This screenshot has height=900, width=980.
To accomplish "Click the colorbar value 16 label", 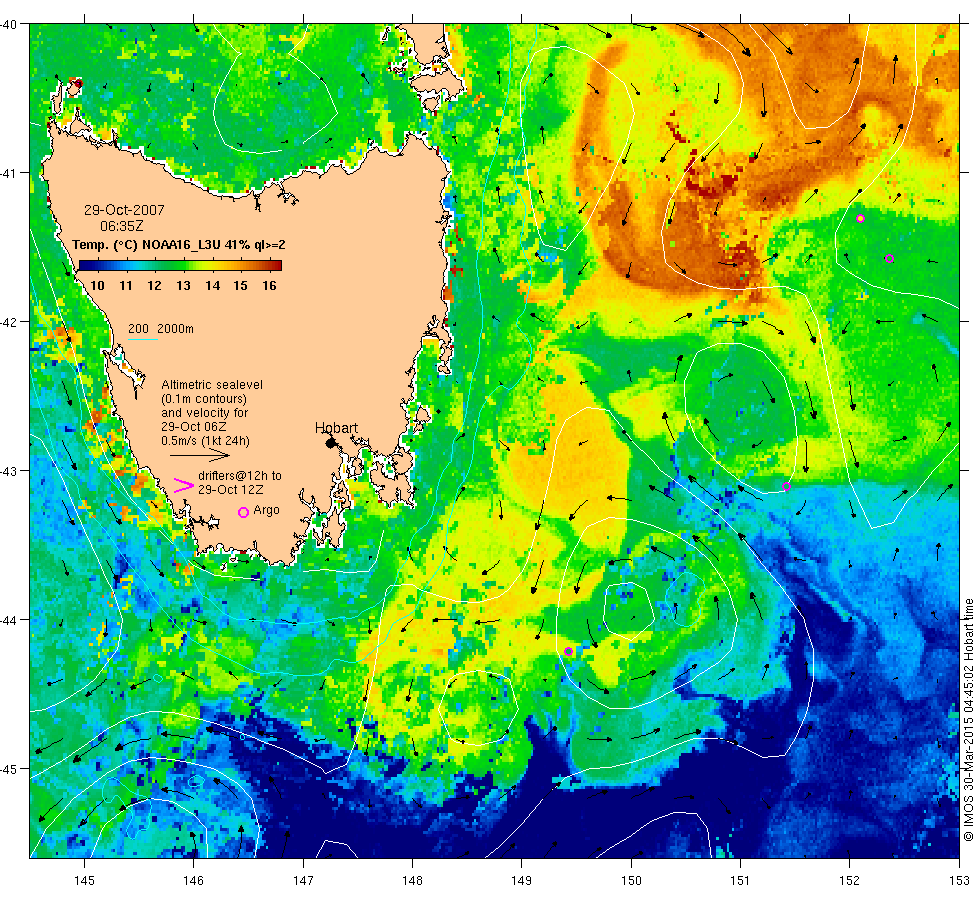I will 269,286.
